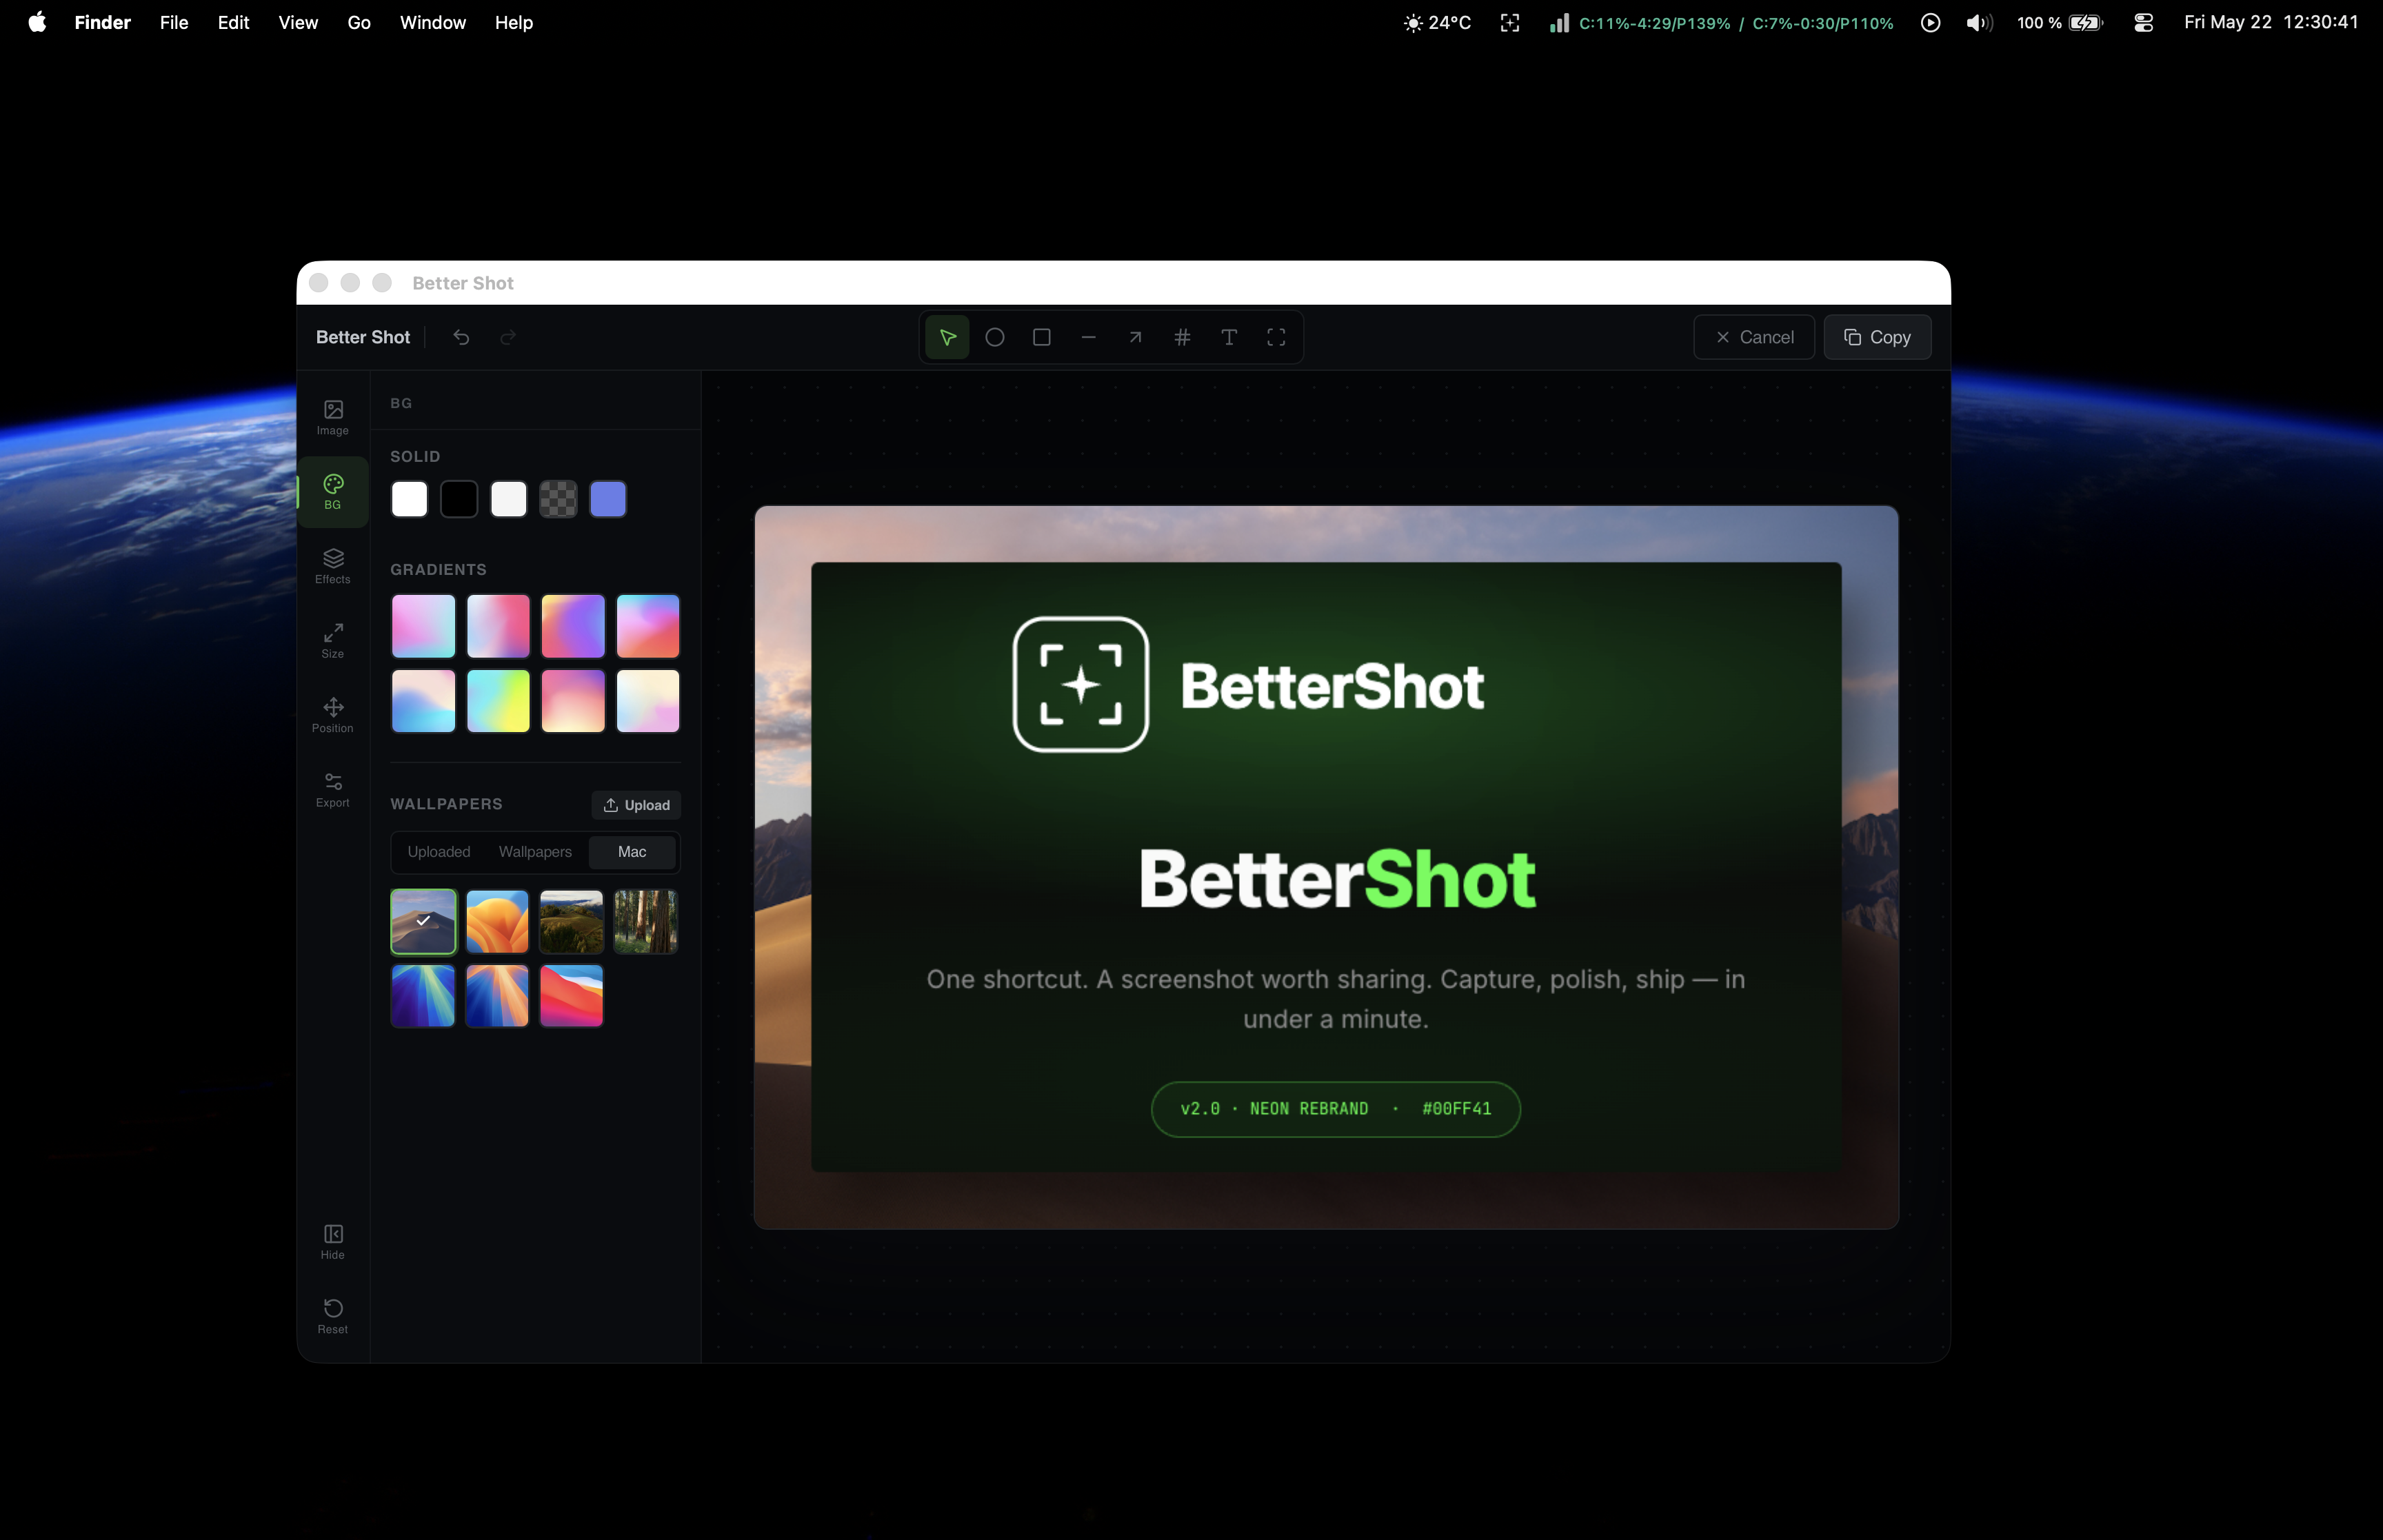Select the checked desert dune wallpaper
This screenshot has width=2383, height=1540.
[424, 921]
